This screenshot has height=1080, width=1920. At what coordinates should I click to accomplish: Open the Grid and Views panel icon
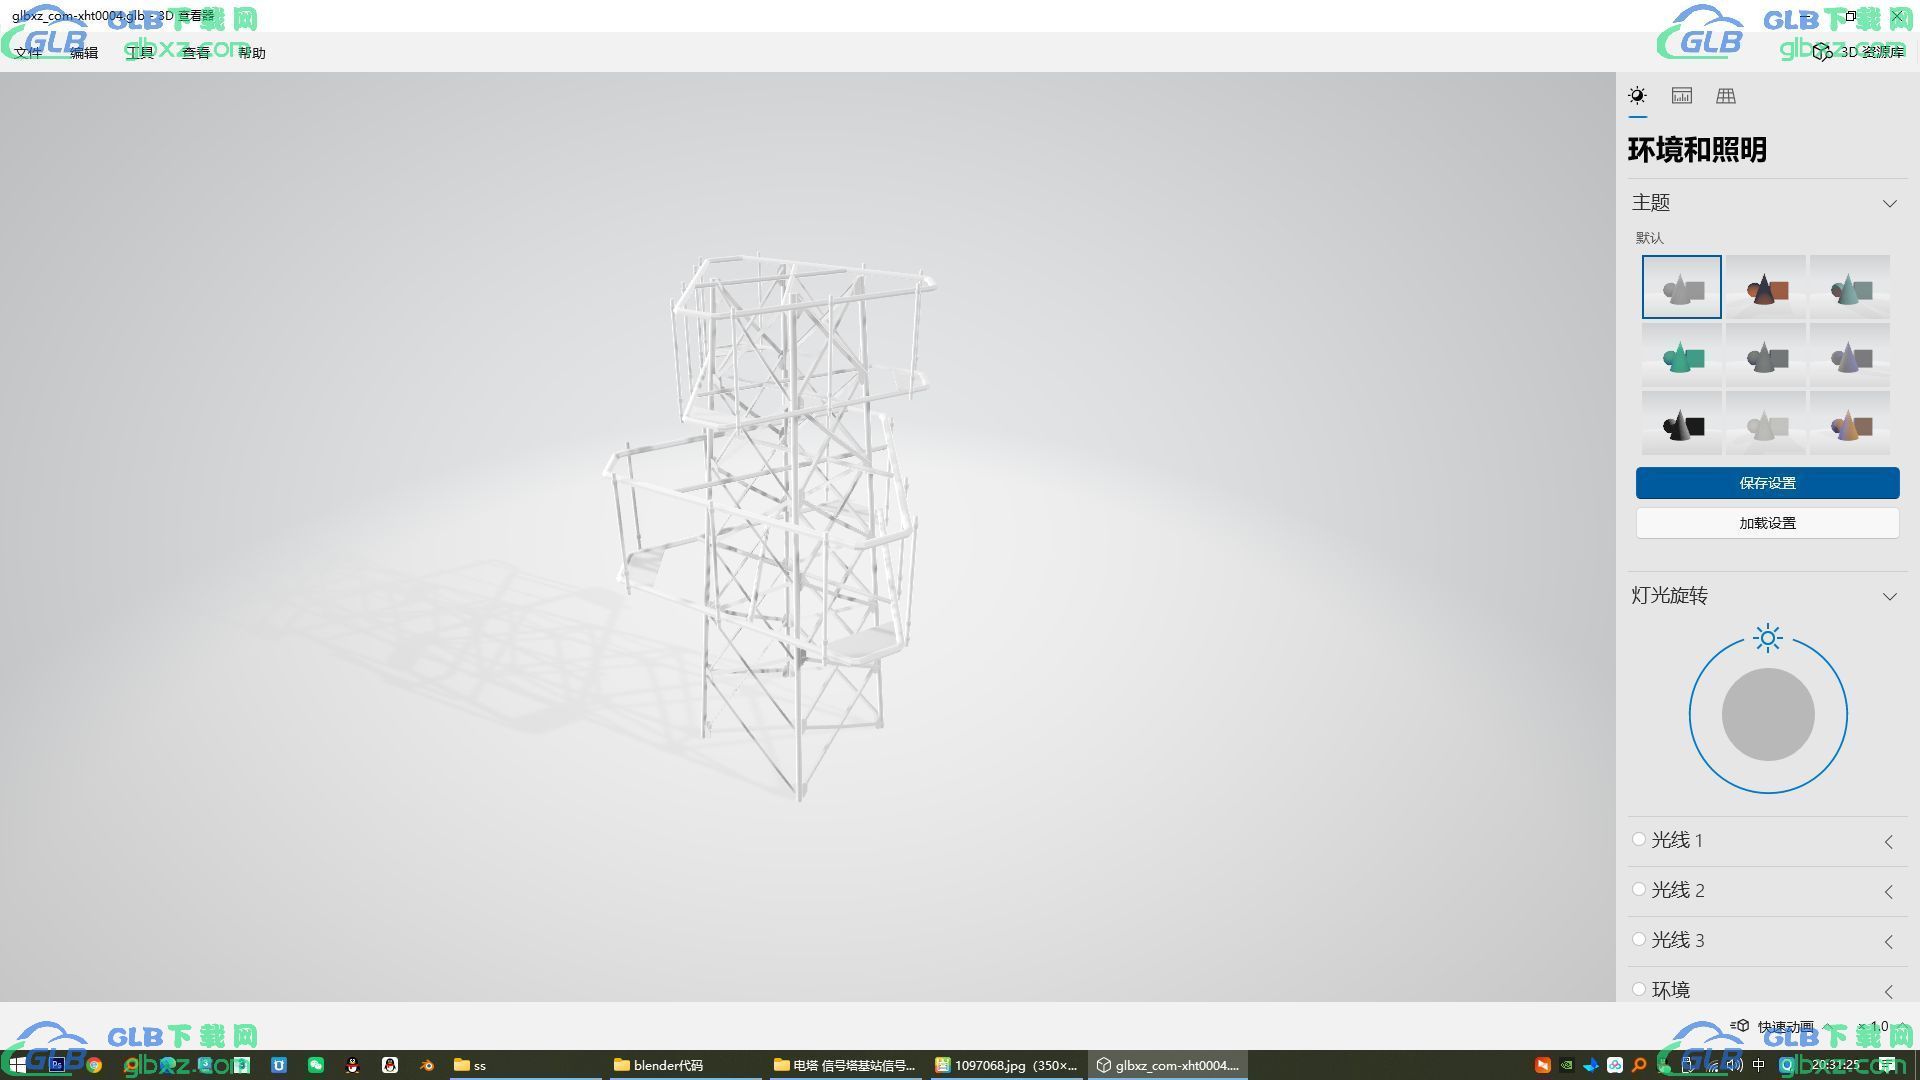tap(1726, 96)
